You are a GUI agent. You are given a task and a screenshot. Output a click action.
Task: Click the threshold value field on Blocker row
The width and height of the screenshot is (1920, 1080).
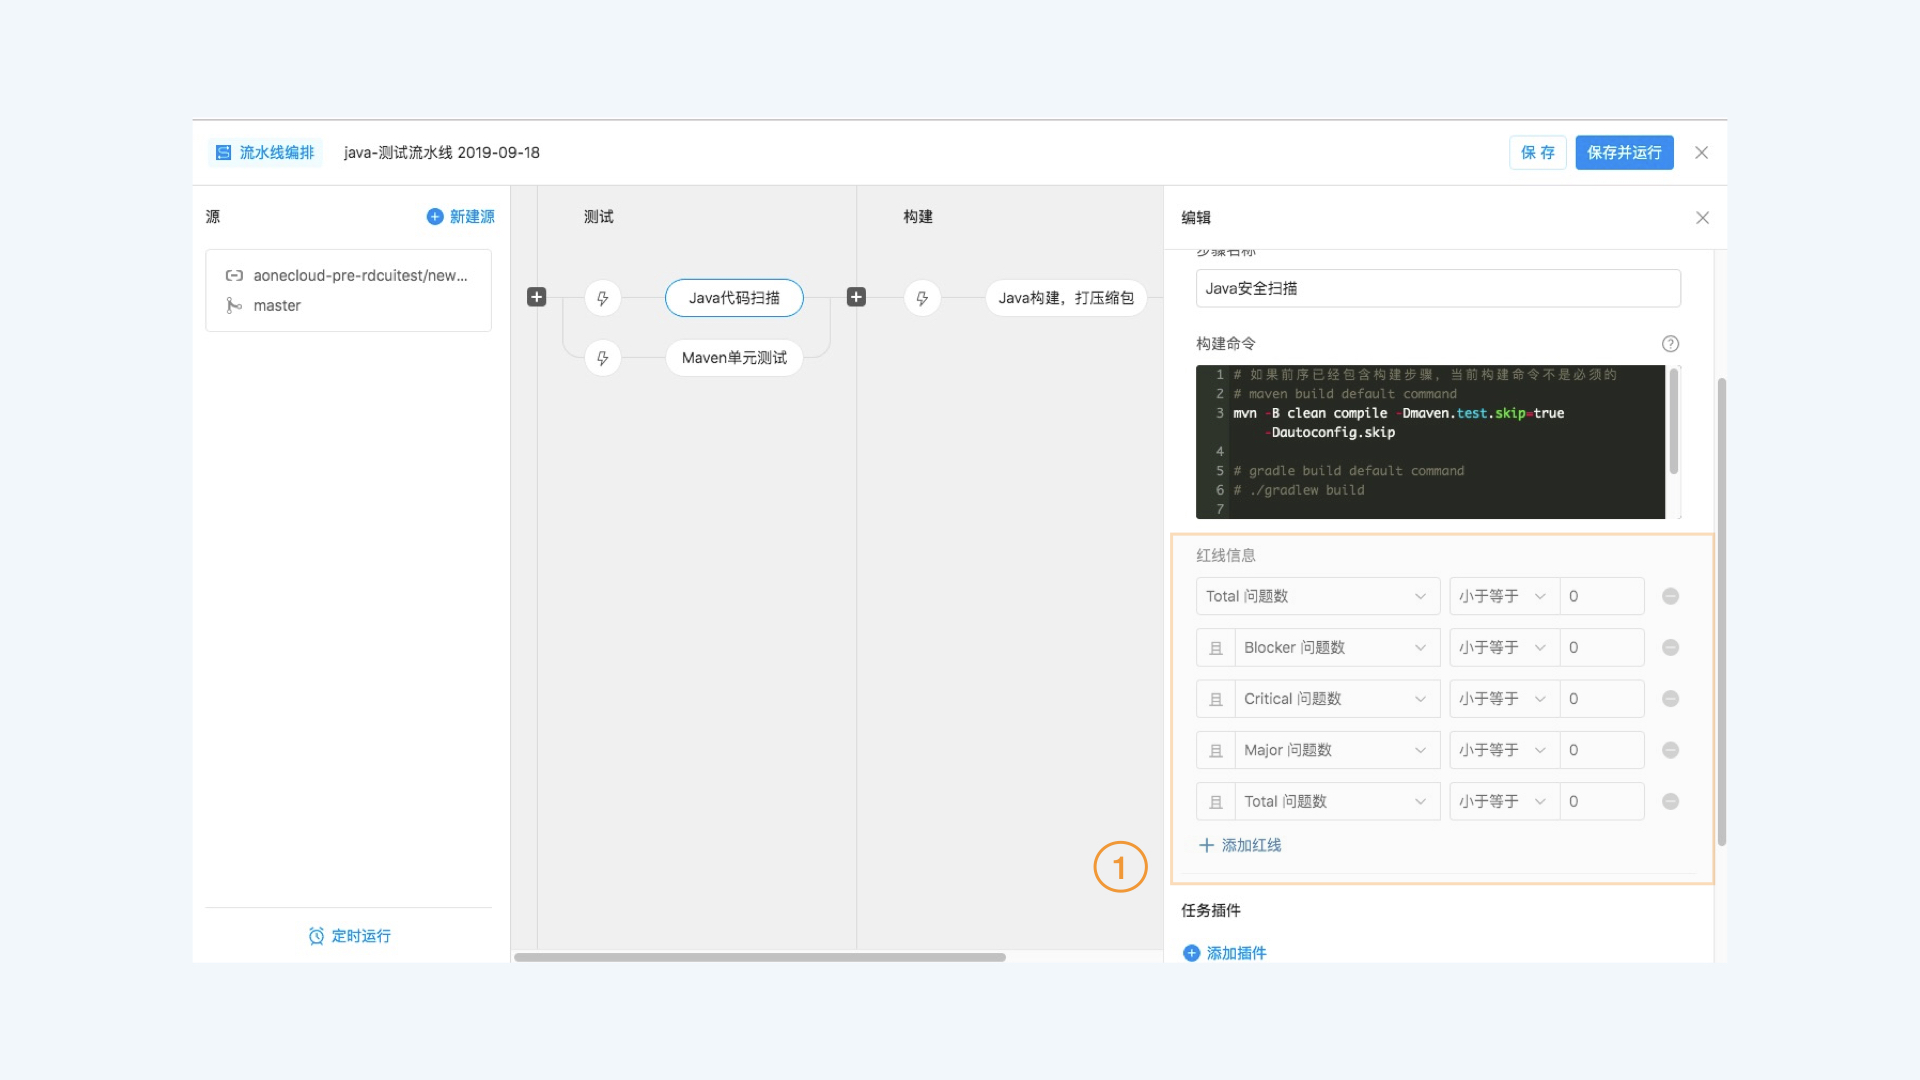(x=1602, y=647)
